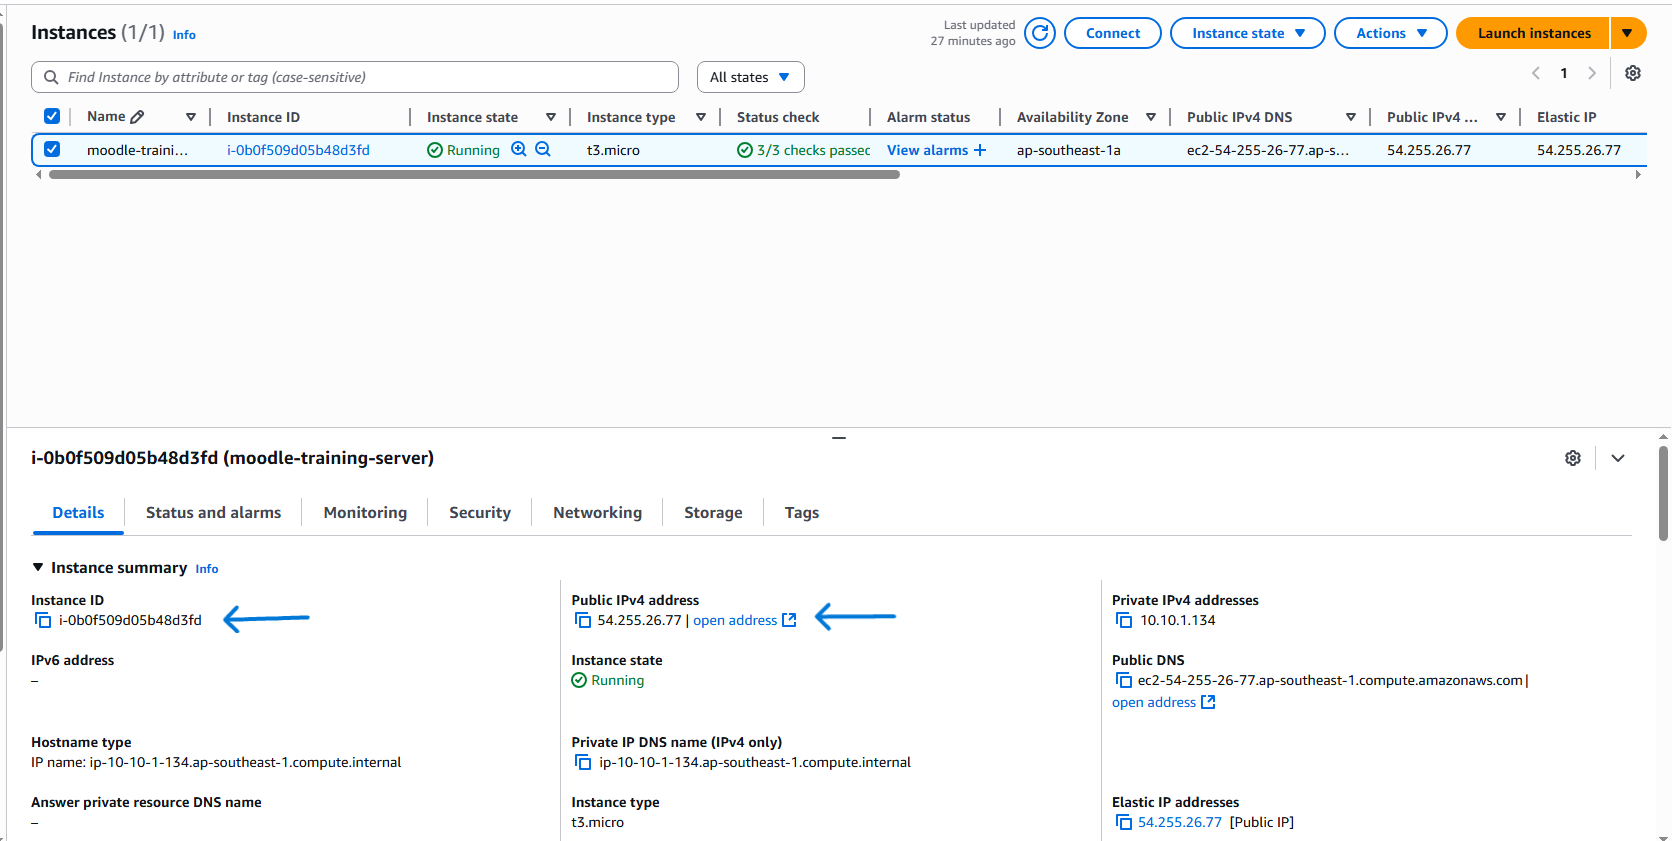Click Launch instances button
1672x841 pixels.
pyautogui.click(x=1533, y=33)
